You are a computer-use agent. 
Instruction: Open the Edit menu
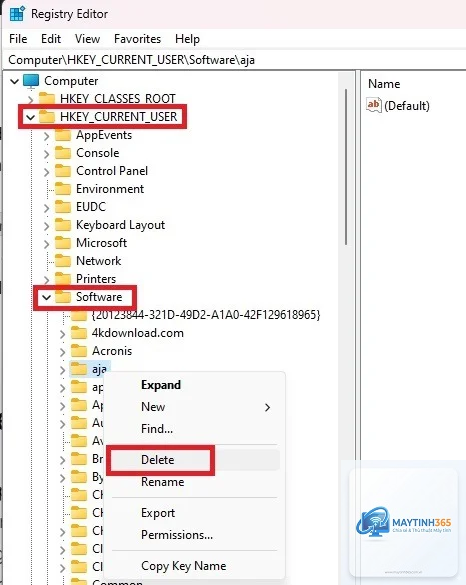(x=51, y=39)
